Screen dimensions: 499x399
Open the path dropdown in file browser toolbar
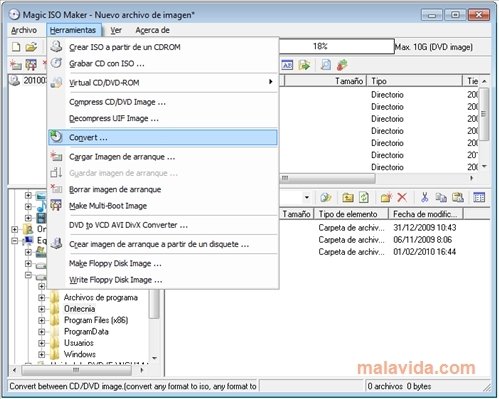pyautogui.click(x=307, y=198)
